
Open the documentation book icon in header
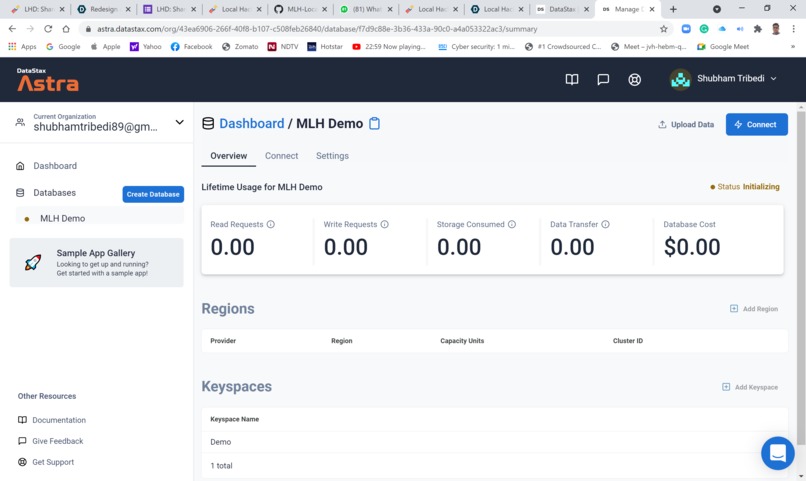[572, 79]
